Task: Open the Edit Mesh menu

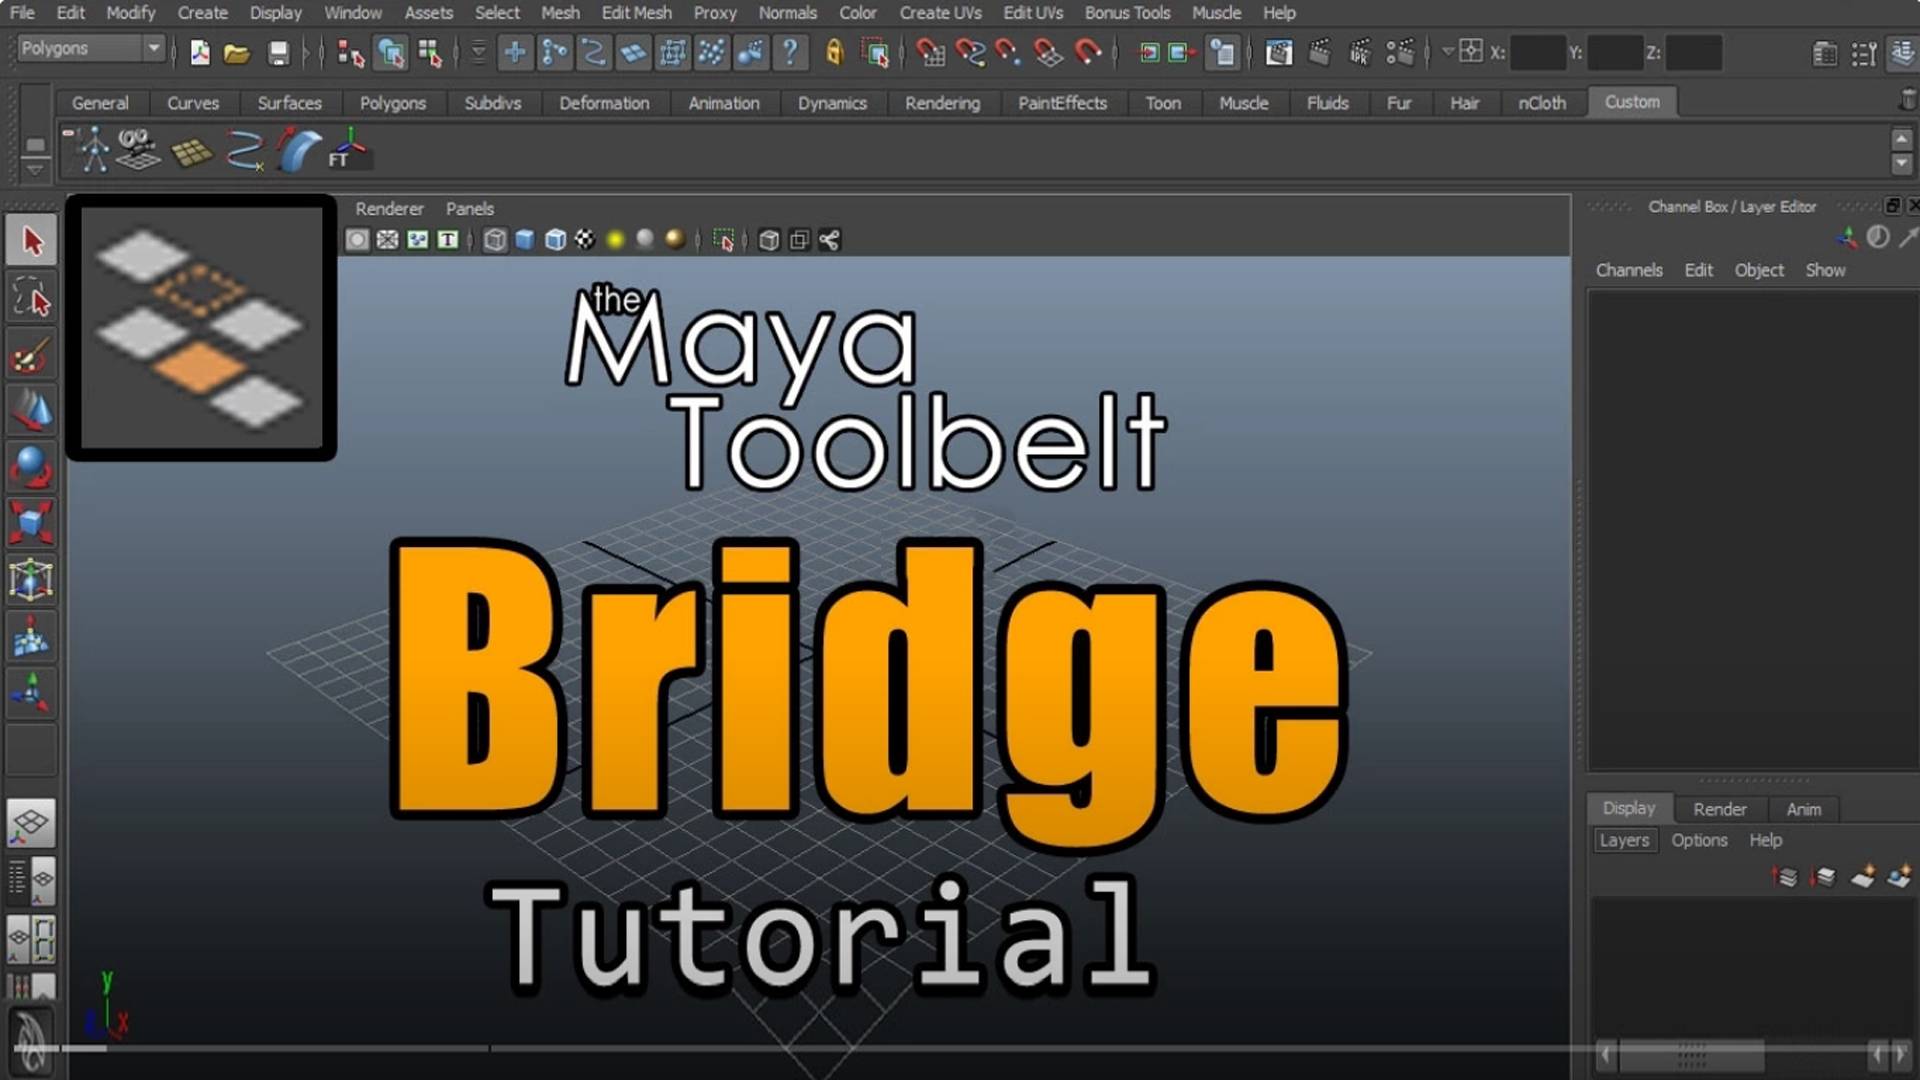Action: coord(636,13)
